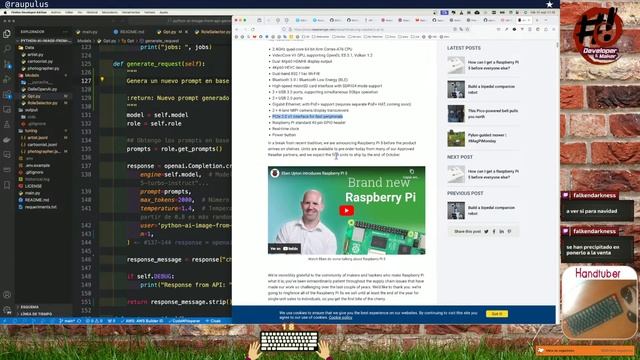This screenshot has height=360, width=640.
Task: Open DalleOpenAI.py in the Models folder
Action: (x=42, y=89)
